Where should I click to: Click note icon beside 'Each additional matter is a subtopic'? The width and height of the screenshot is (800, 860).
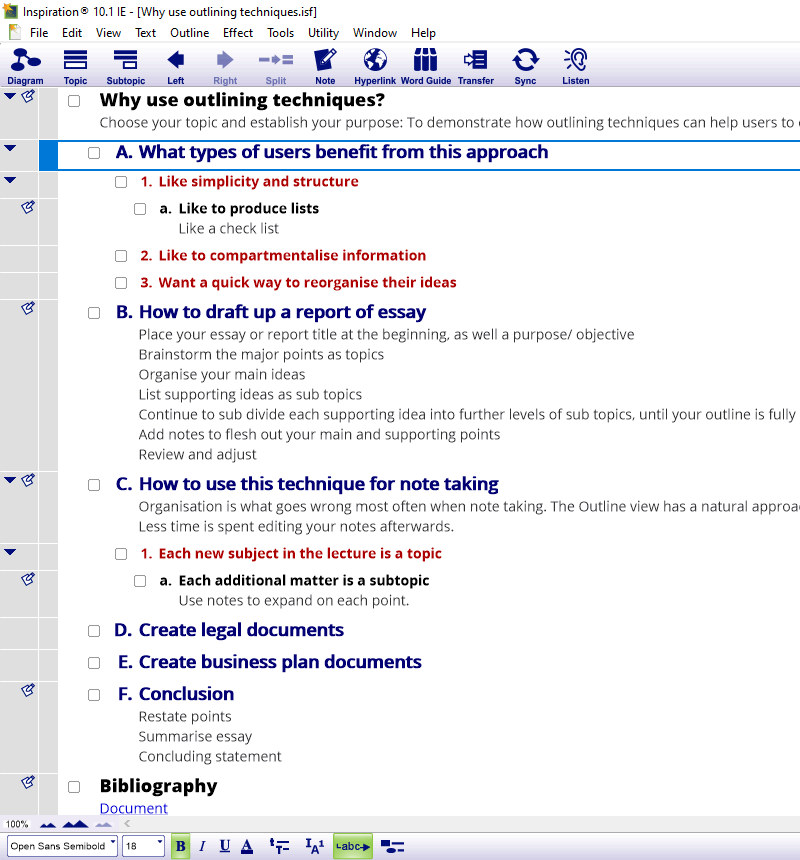28,579
